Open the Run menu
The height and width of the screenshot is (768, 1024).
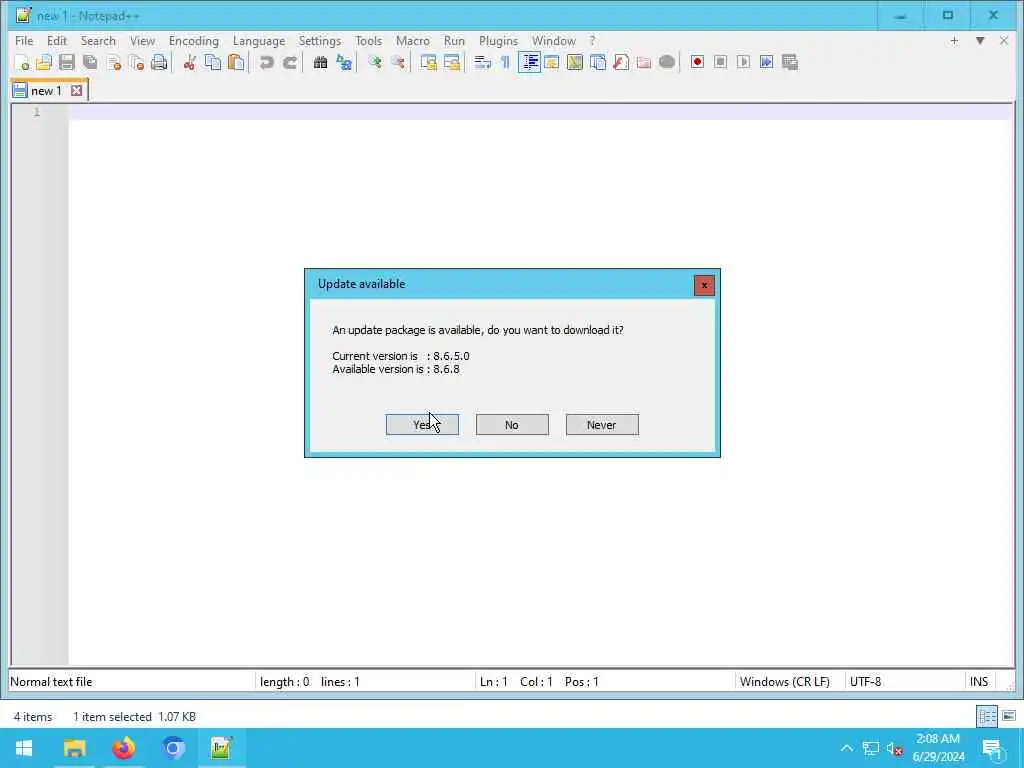coord(455,40)
